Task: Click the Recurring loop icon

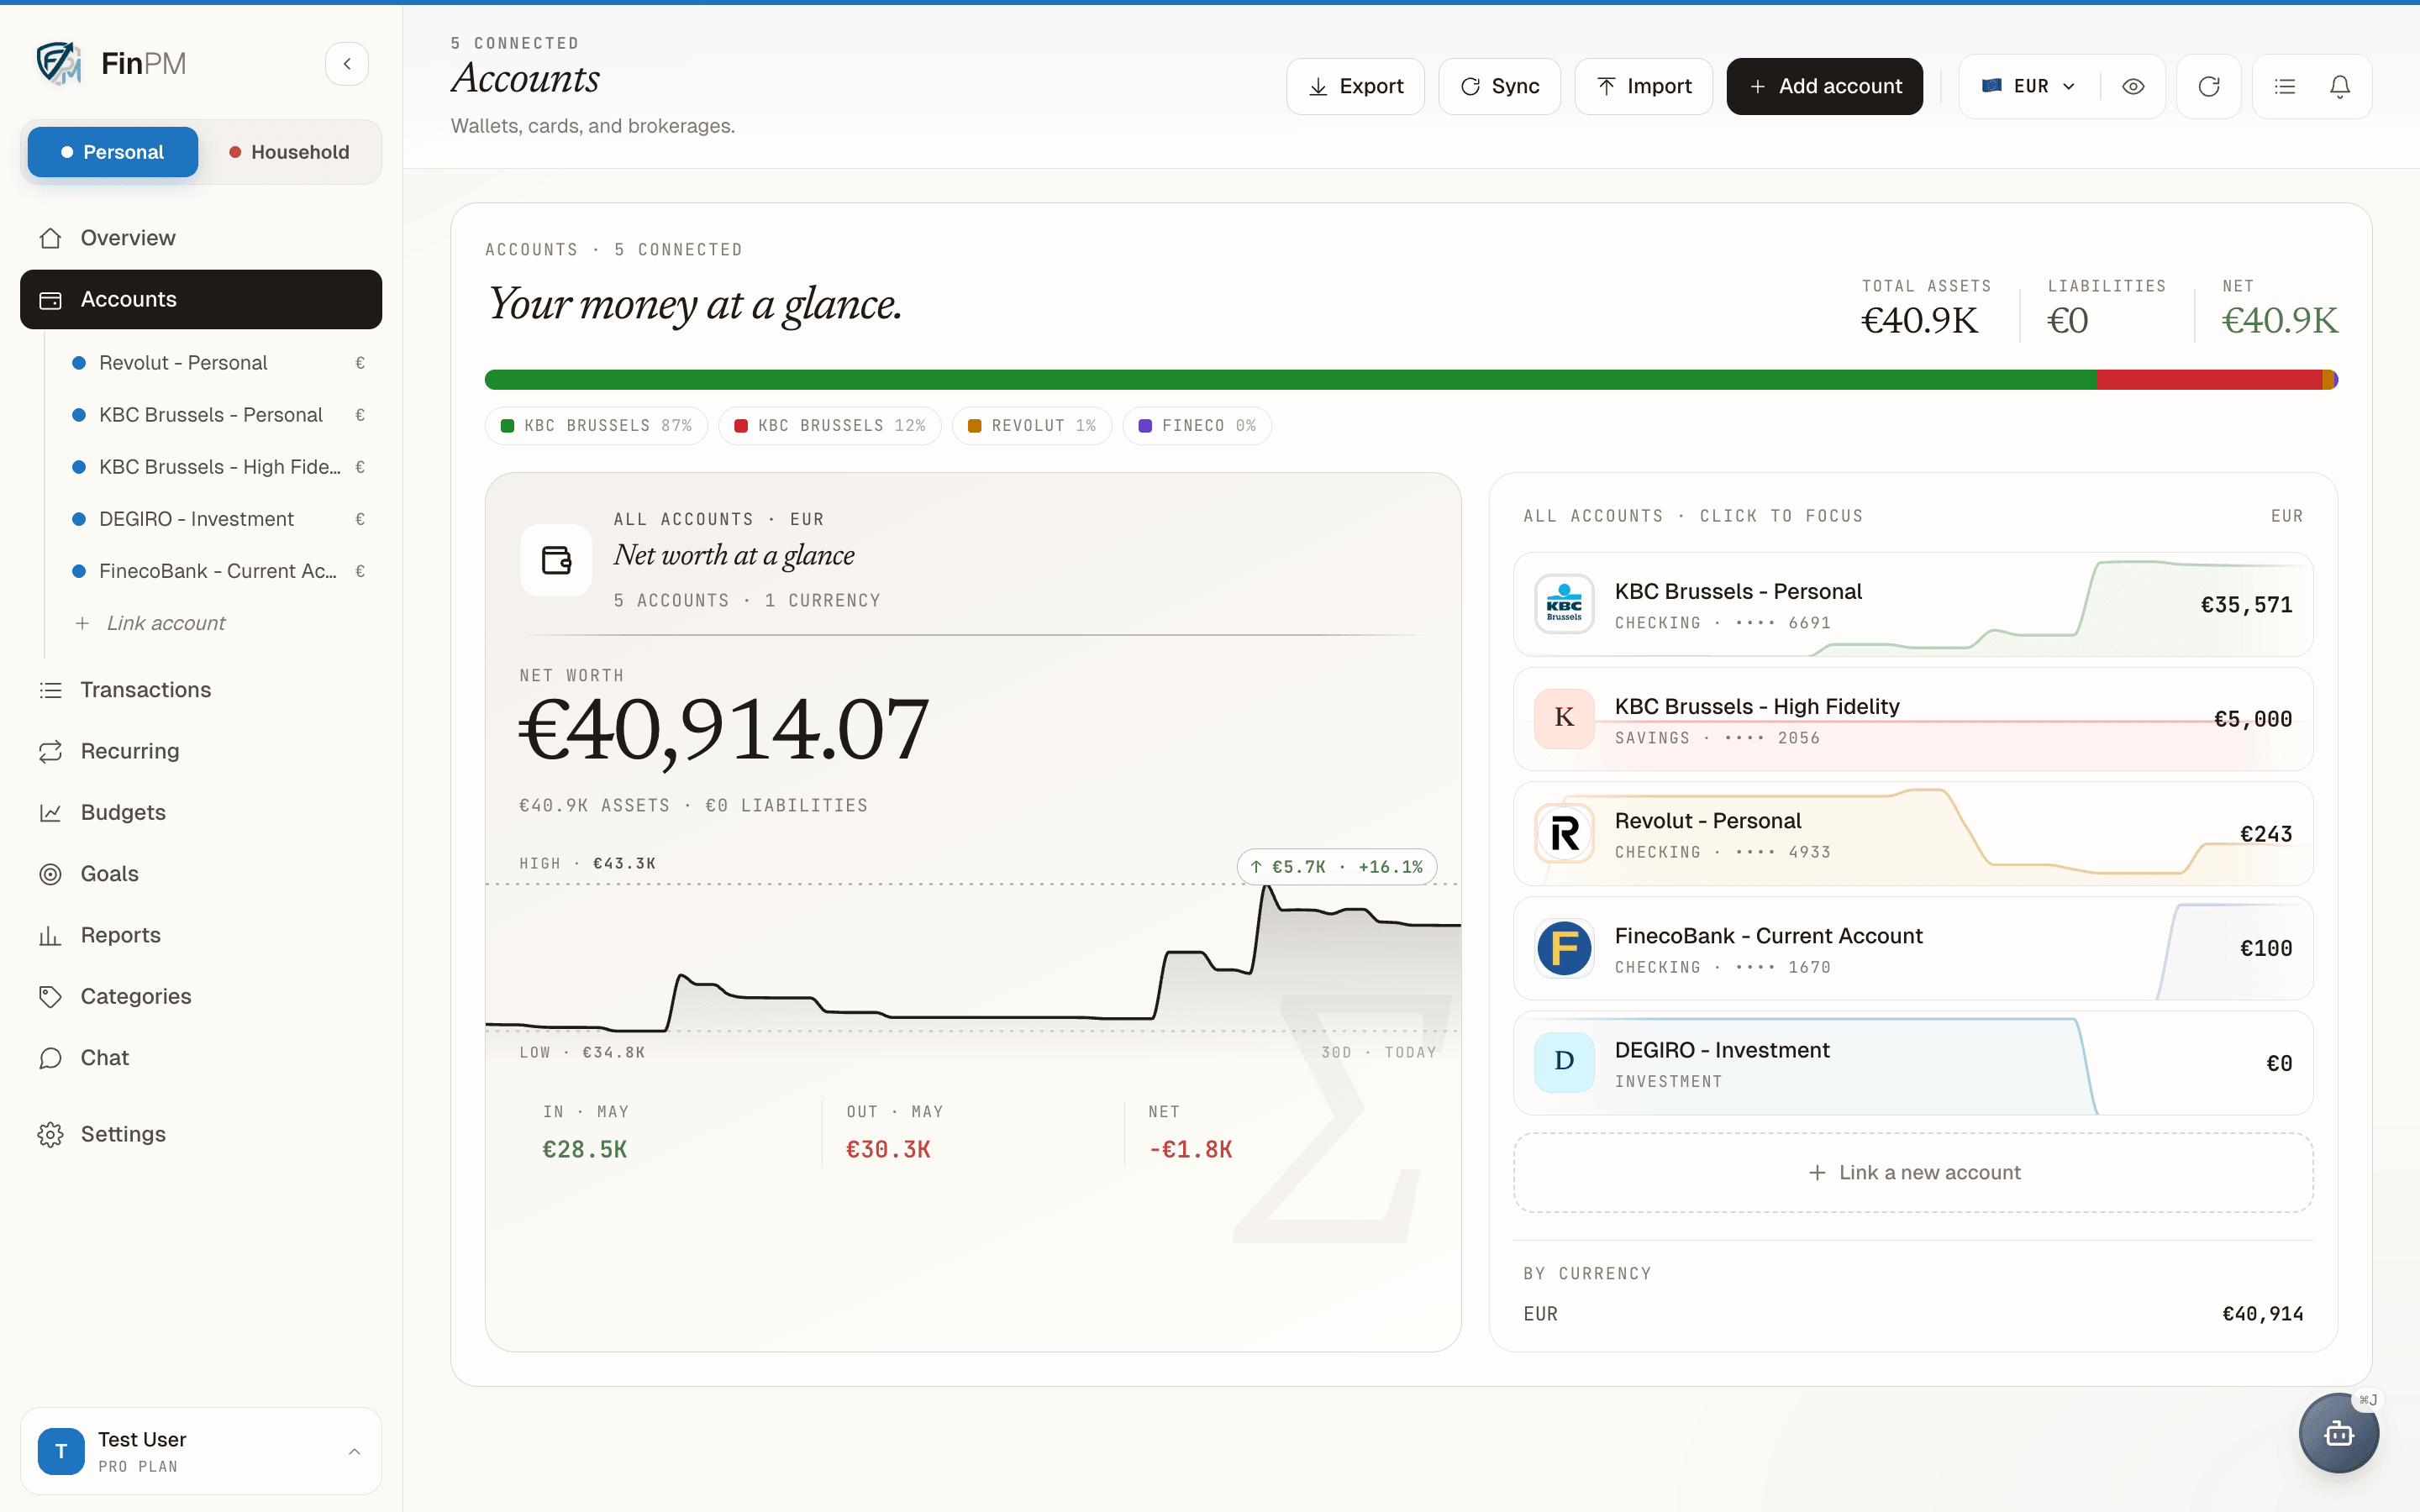Action: pyautogui.click(x=50, y=751)
